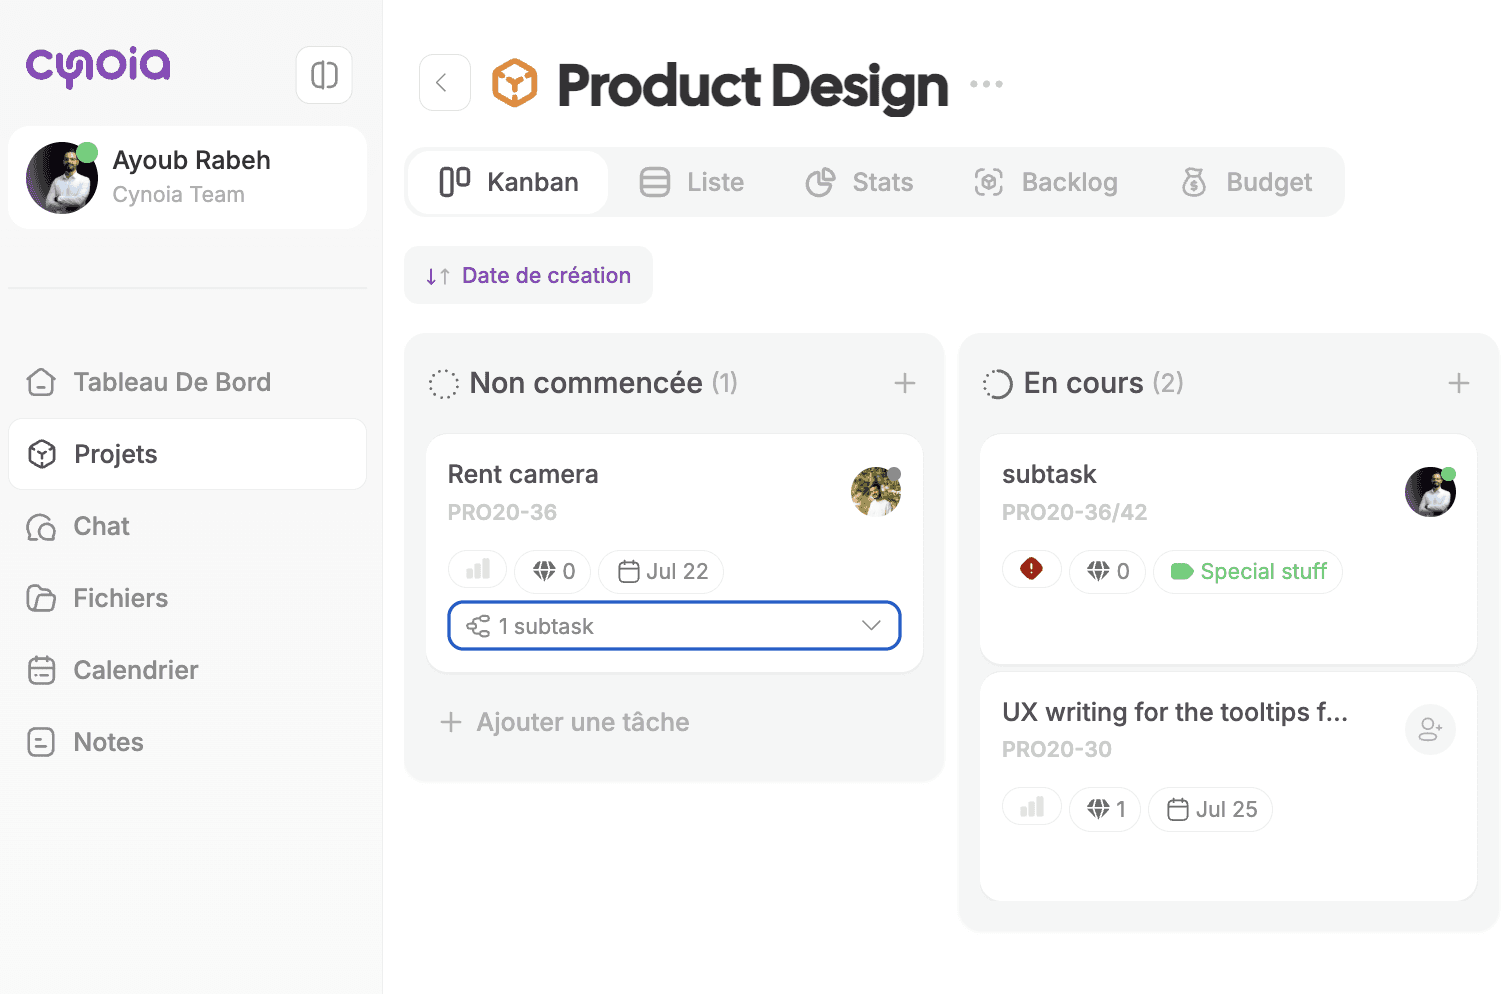Click plus icon in En cours column

point(1458,383)
